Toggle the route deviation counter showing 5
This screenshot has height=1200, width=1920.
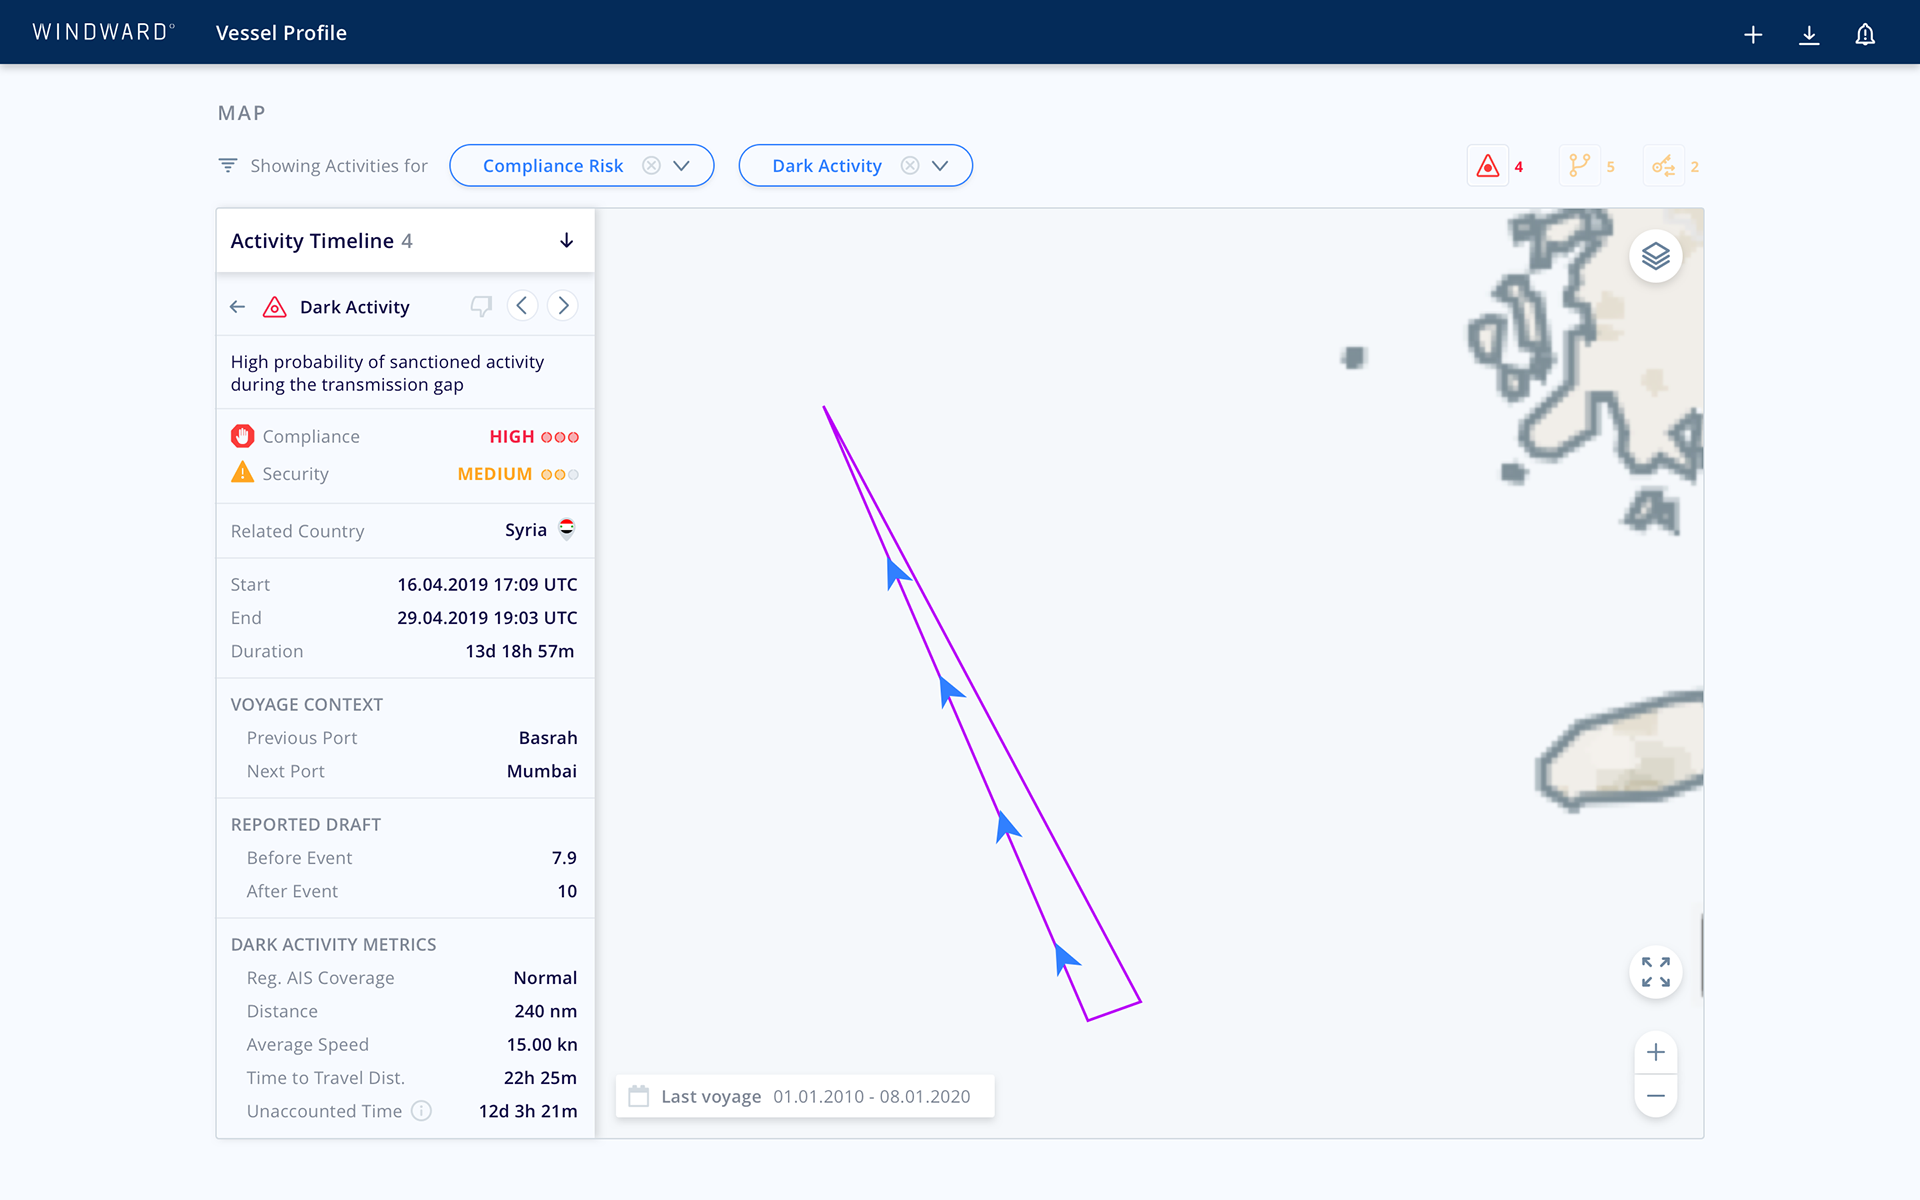pyautogui.click(x=1580, y=166)
